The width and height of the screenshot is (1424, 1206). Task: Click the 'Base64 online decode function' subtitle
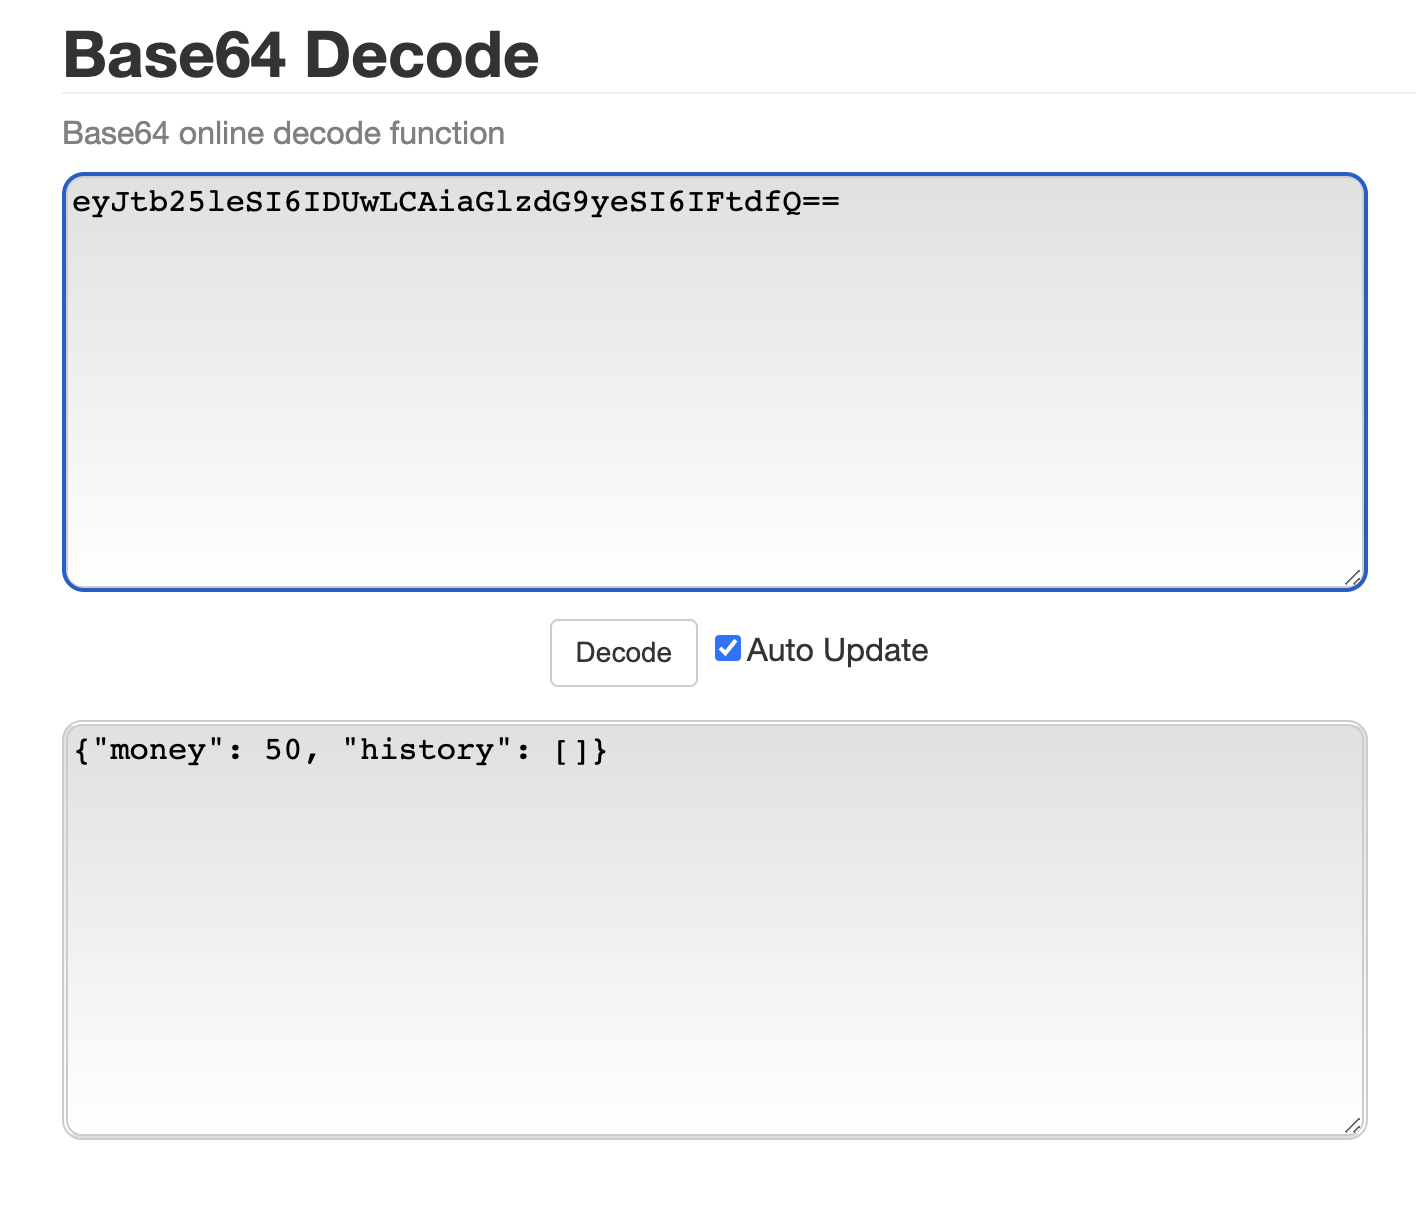[283, 133]
